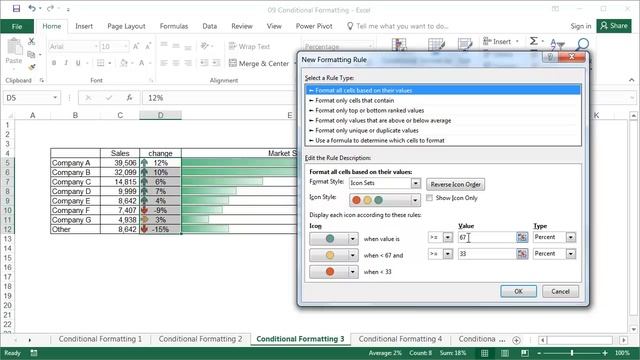Screen dimensions: 640x360
Task: Click the zoom slider handle in status bar
Action: click(x=572, y=353)
